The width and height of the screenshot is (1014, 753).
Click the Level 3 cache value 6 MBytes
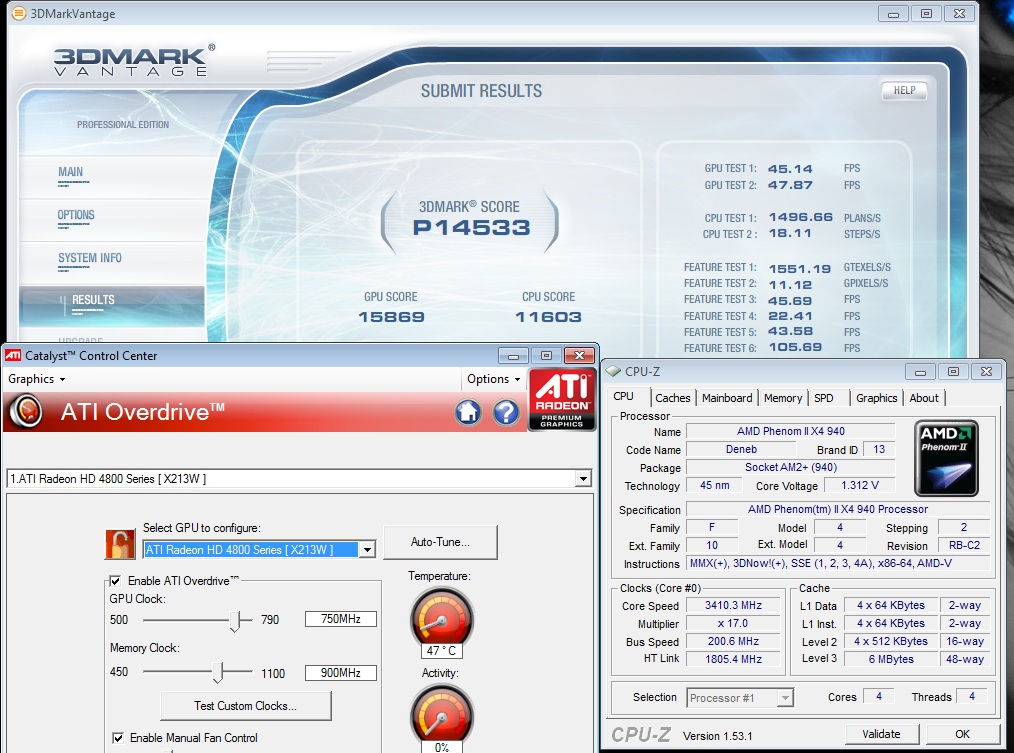point(891,659)
